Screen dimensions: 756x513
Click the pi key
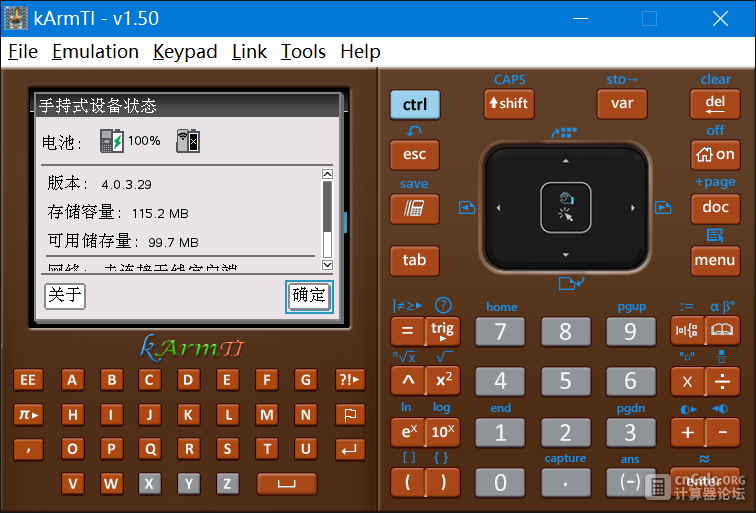tap(28, 415)
